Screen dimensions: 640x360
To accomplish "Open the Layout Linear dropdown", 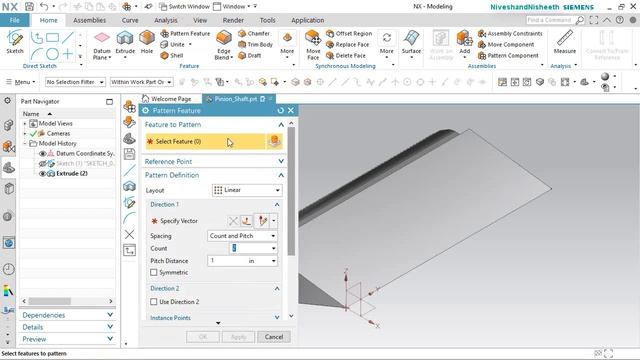I will pos(247,190).
